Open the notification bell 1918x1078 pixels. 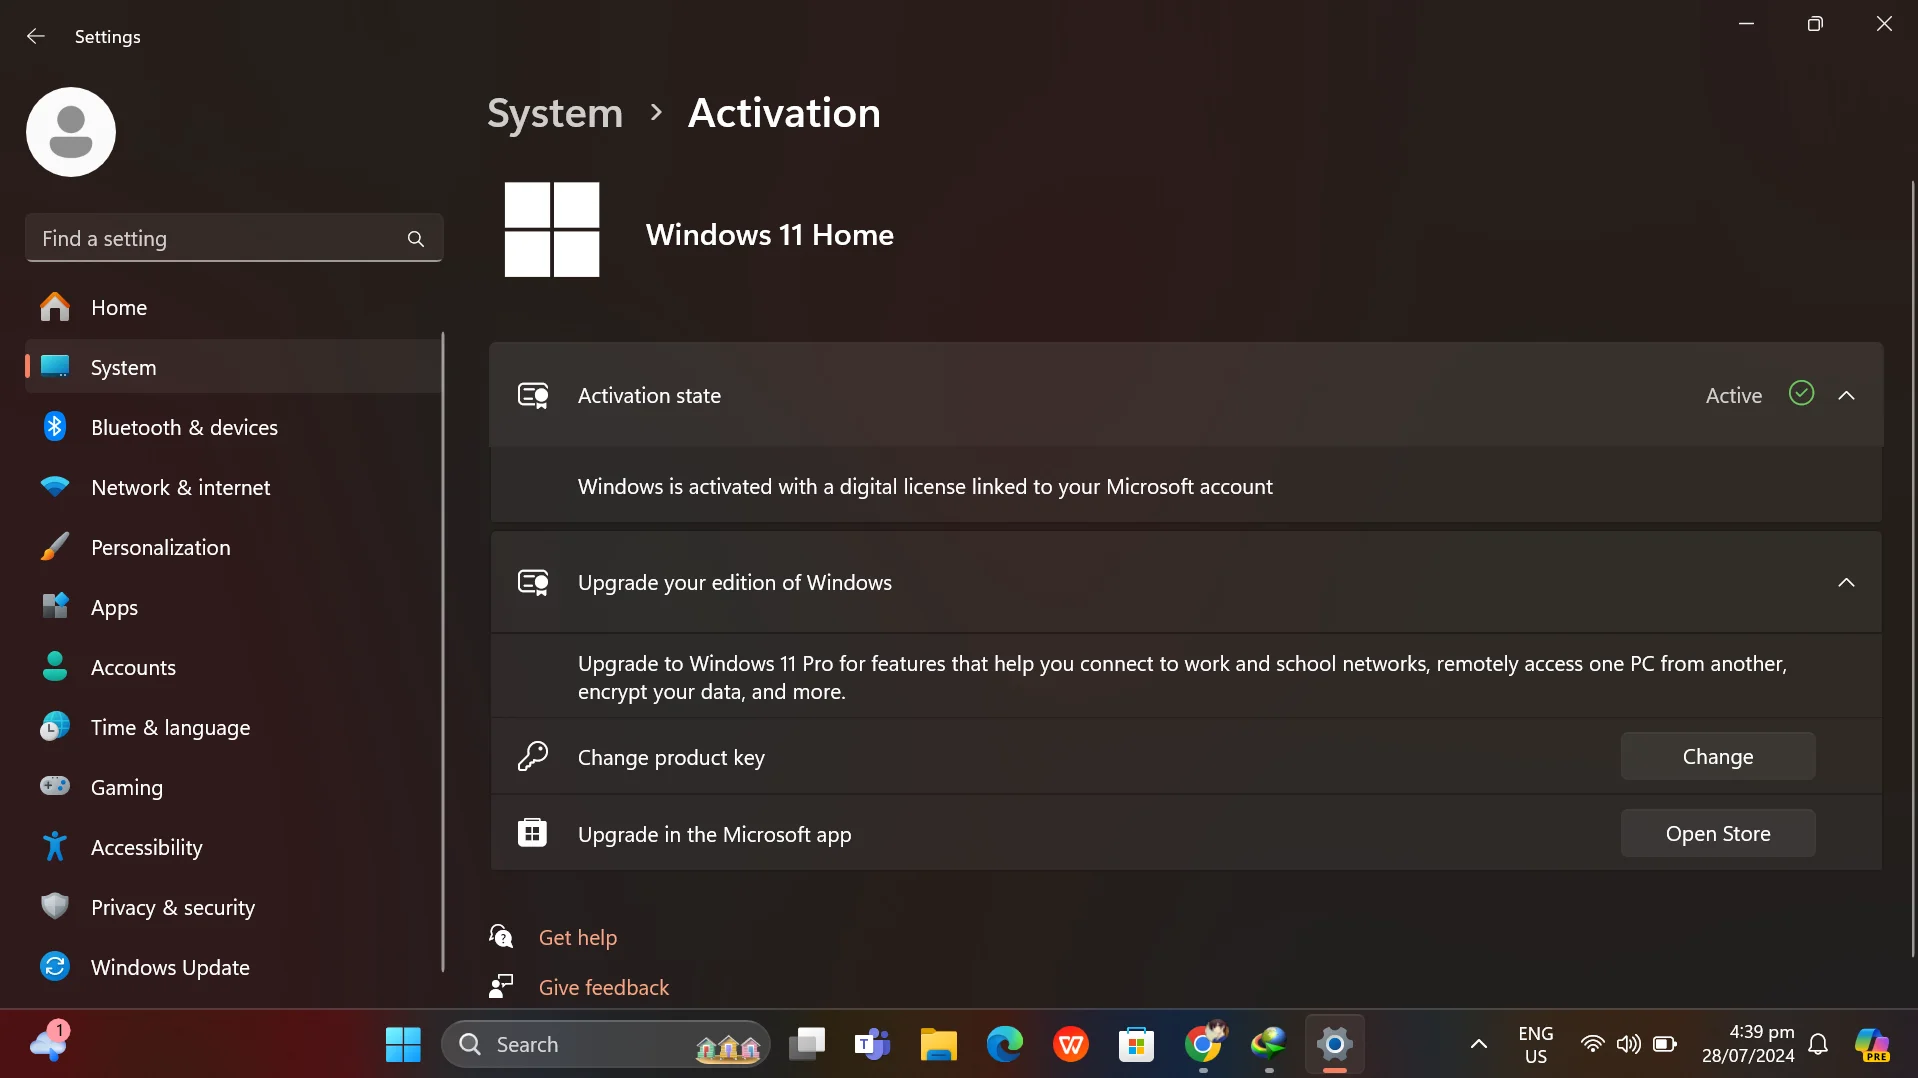pos(1819,1045)
